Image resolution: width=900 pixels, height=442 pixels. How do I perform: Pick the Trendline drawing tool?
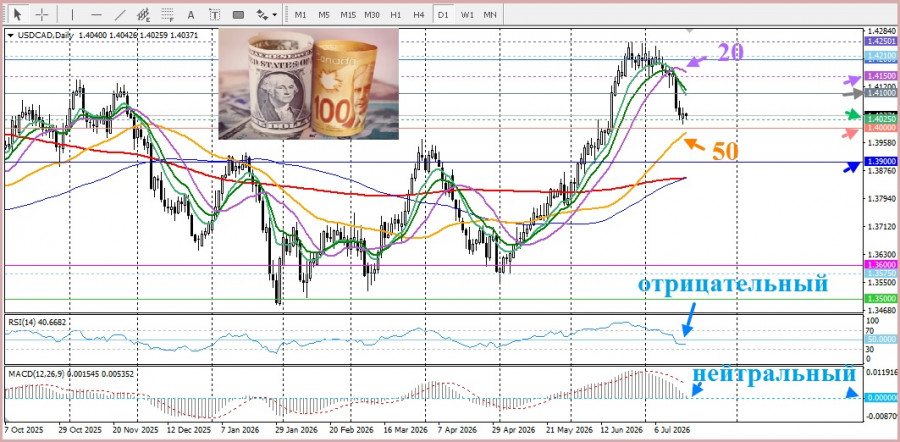(120, 14)
